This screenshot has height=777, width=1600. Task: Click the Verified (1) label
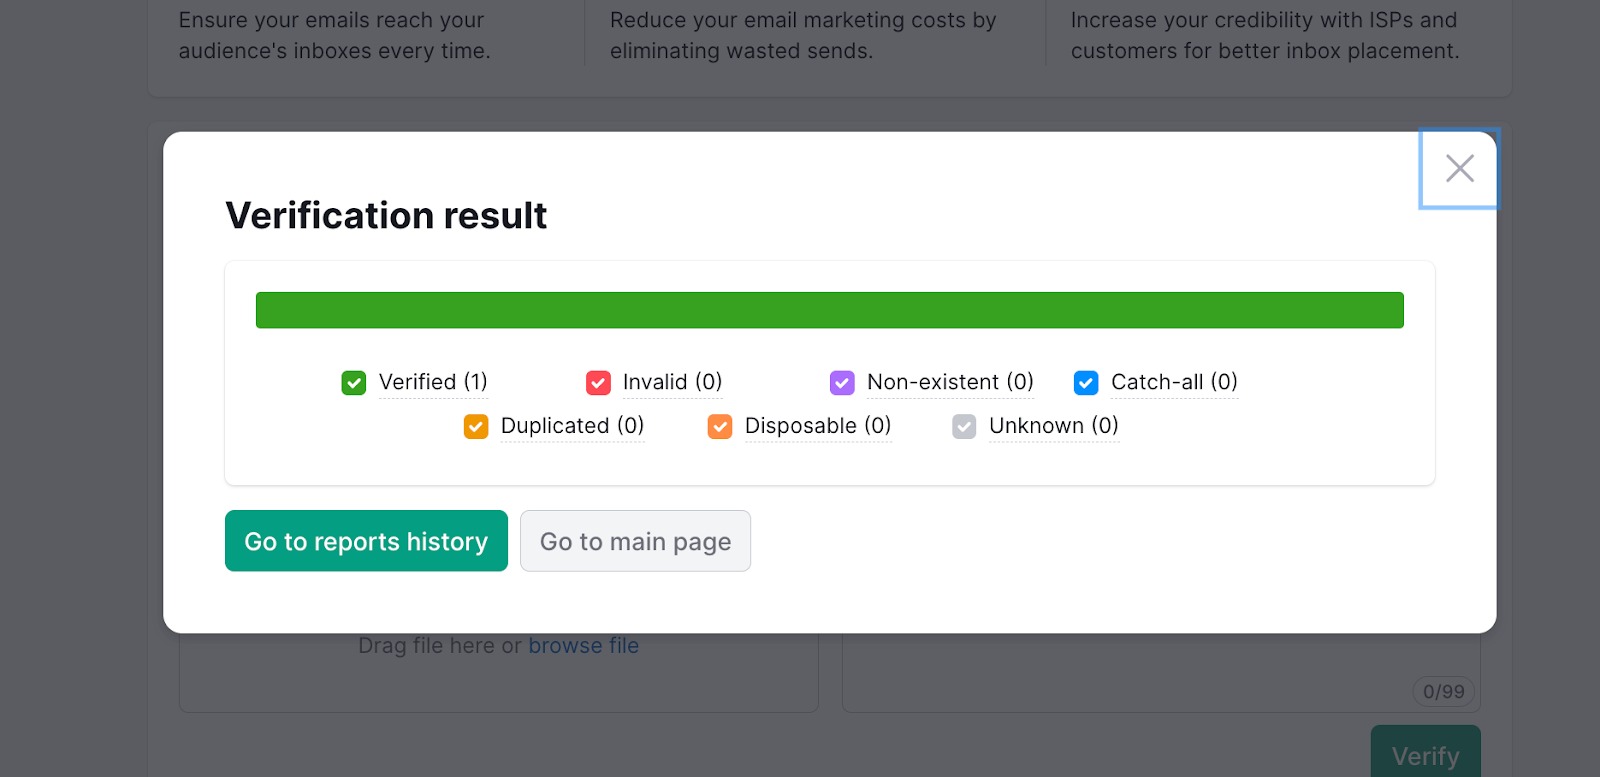point(432,382)
